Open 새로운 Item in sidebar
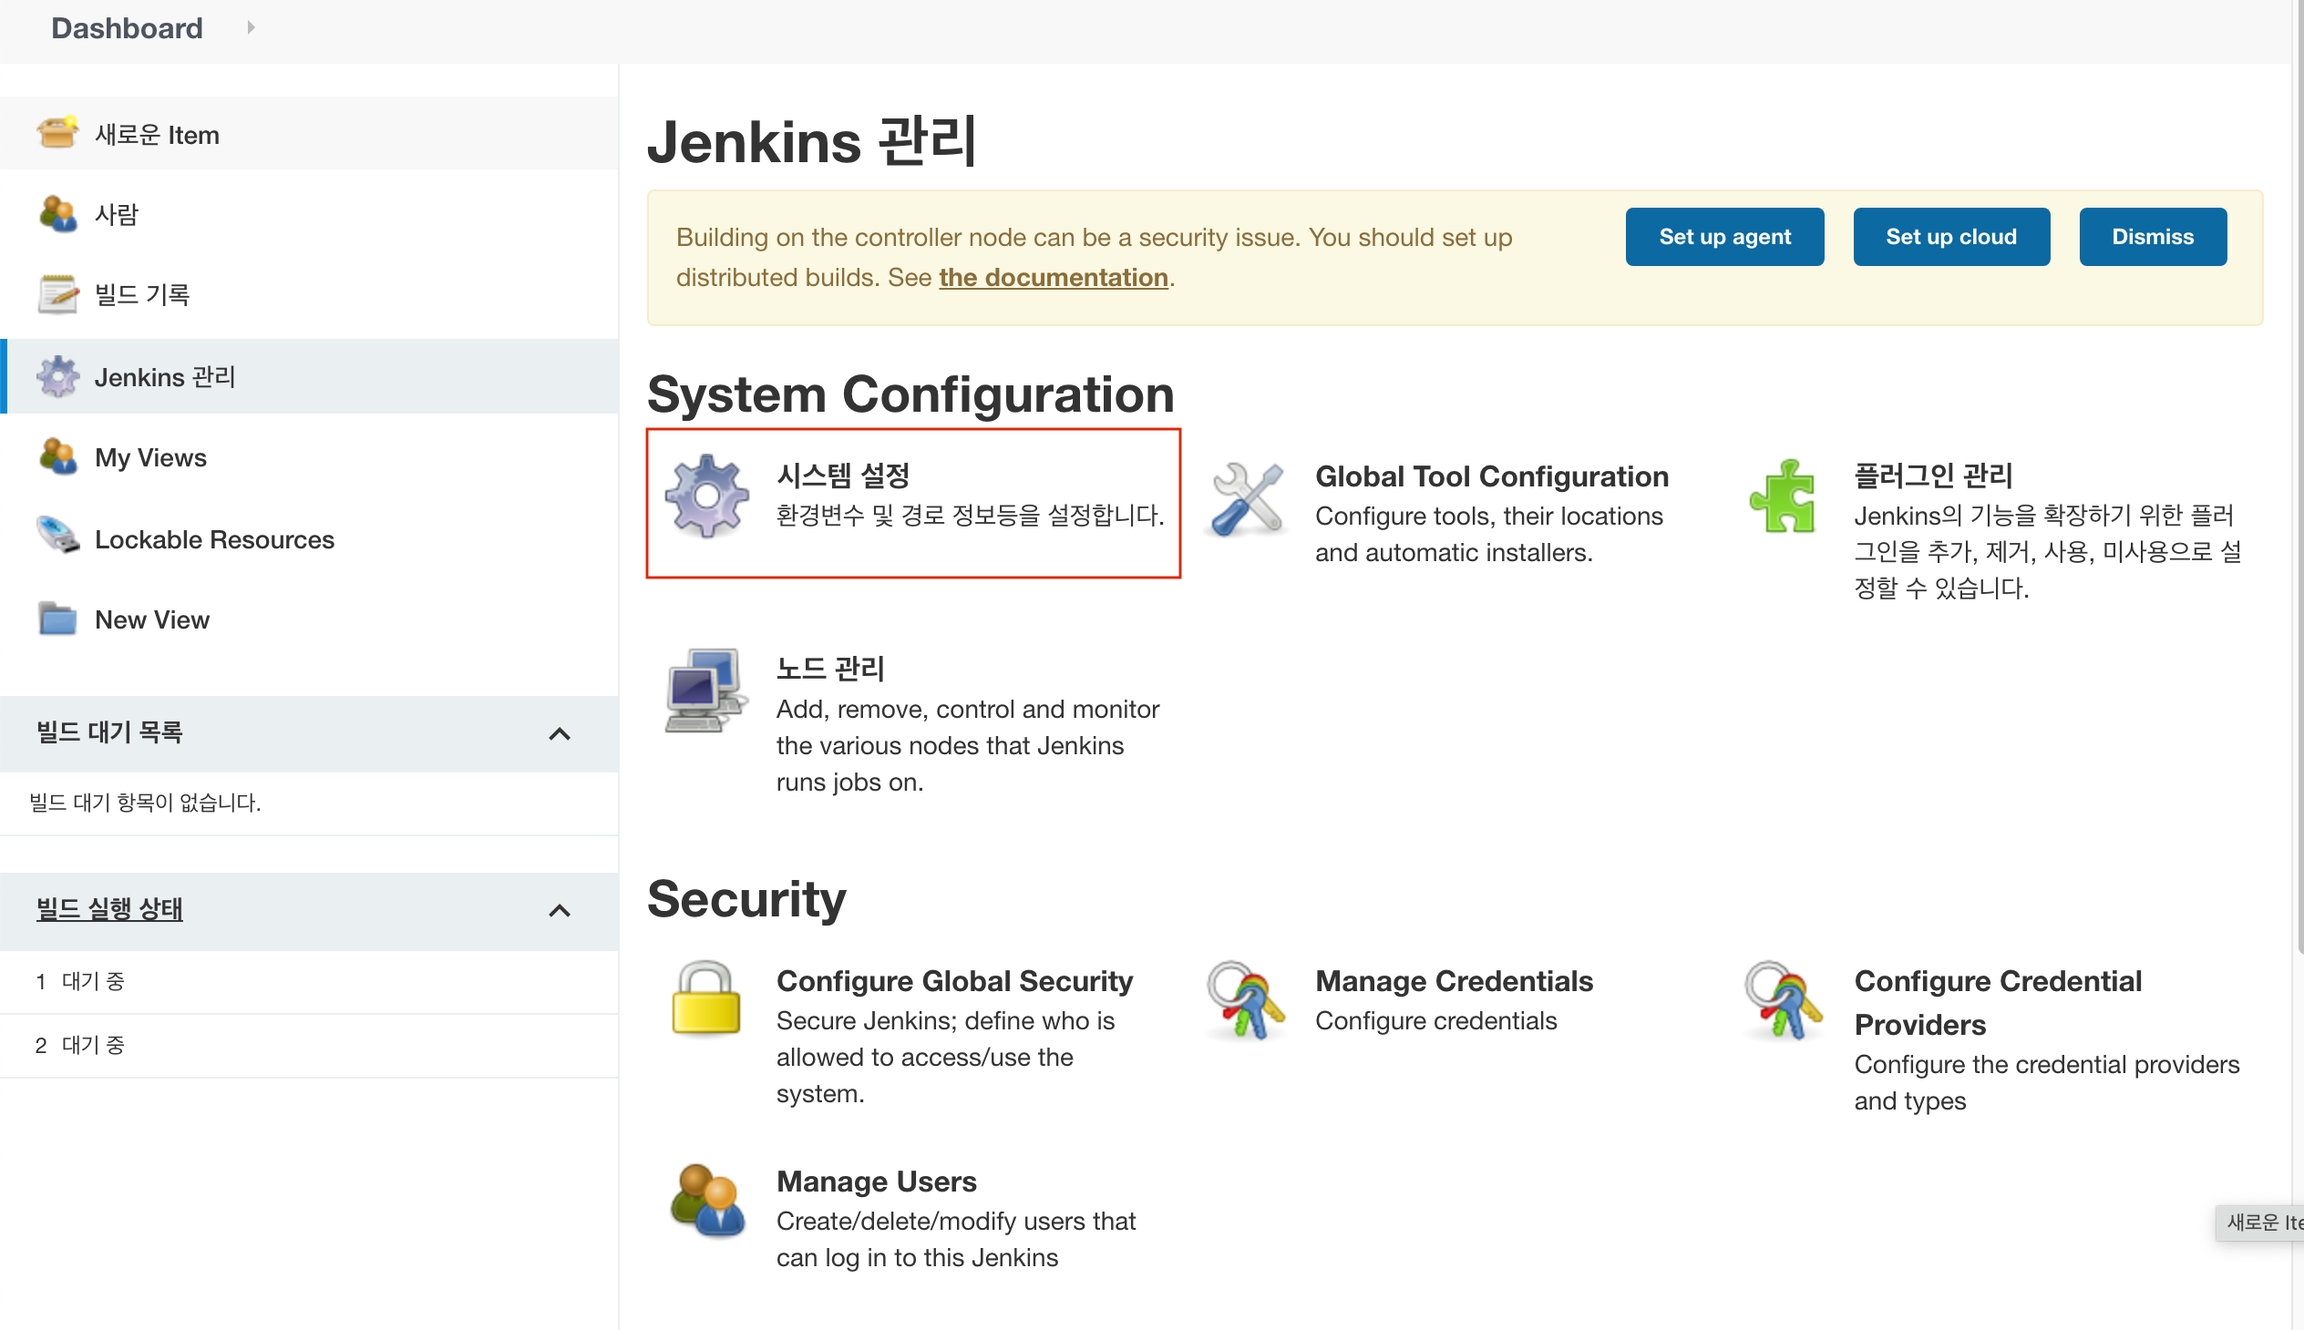The width and height of the screenshot is (2304, 1330). click(157, 135)
